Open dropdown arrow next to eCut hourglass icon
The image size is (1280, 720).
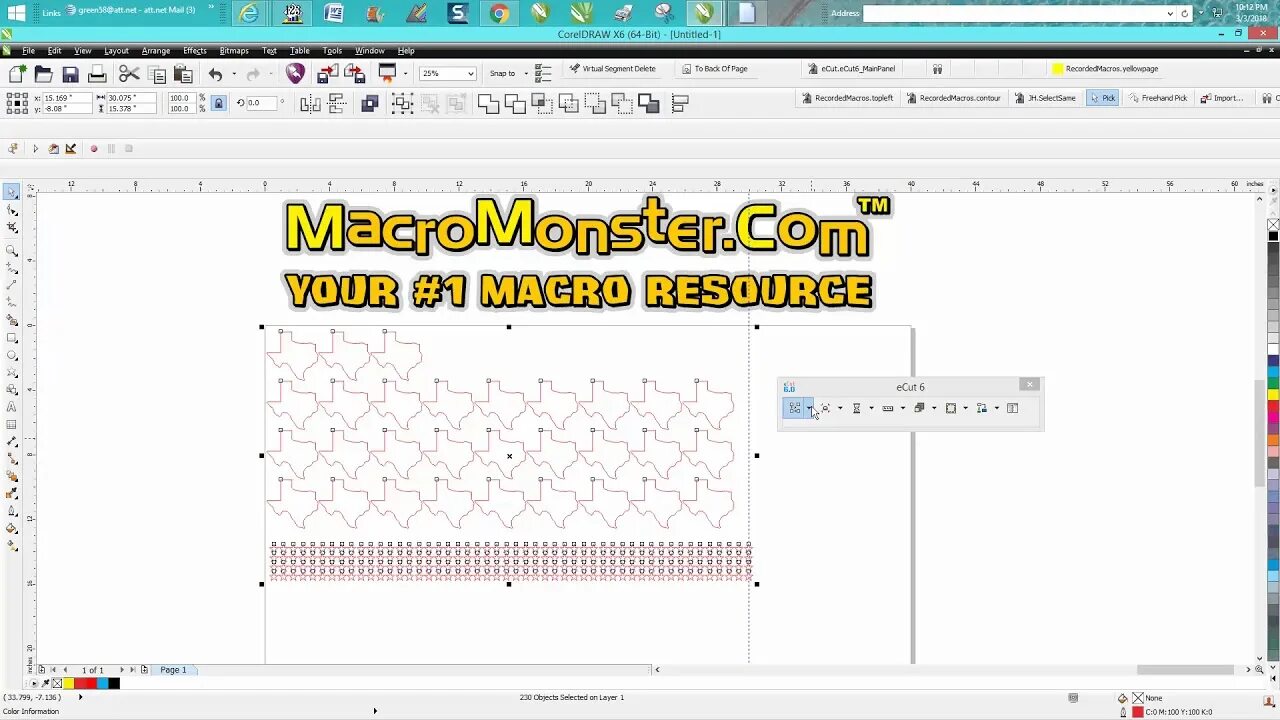[x=871, y=408]
